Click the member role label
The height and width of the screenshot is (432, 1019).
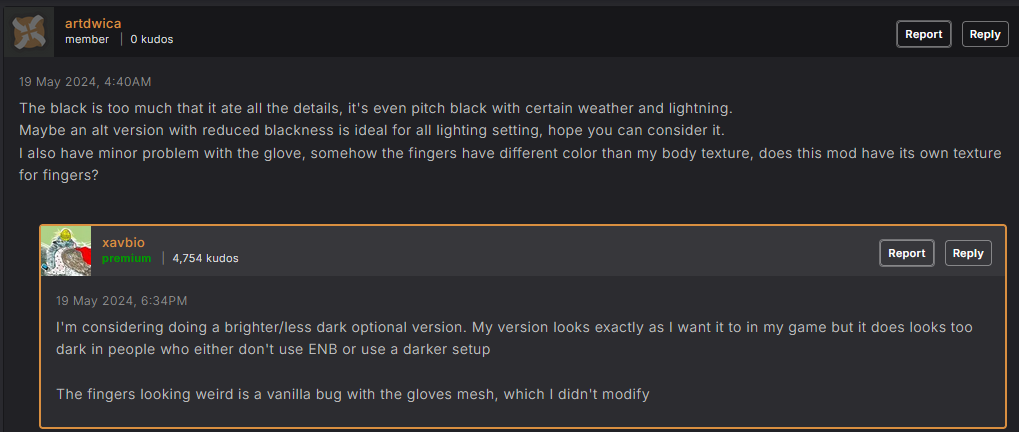[87, 39]
